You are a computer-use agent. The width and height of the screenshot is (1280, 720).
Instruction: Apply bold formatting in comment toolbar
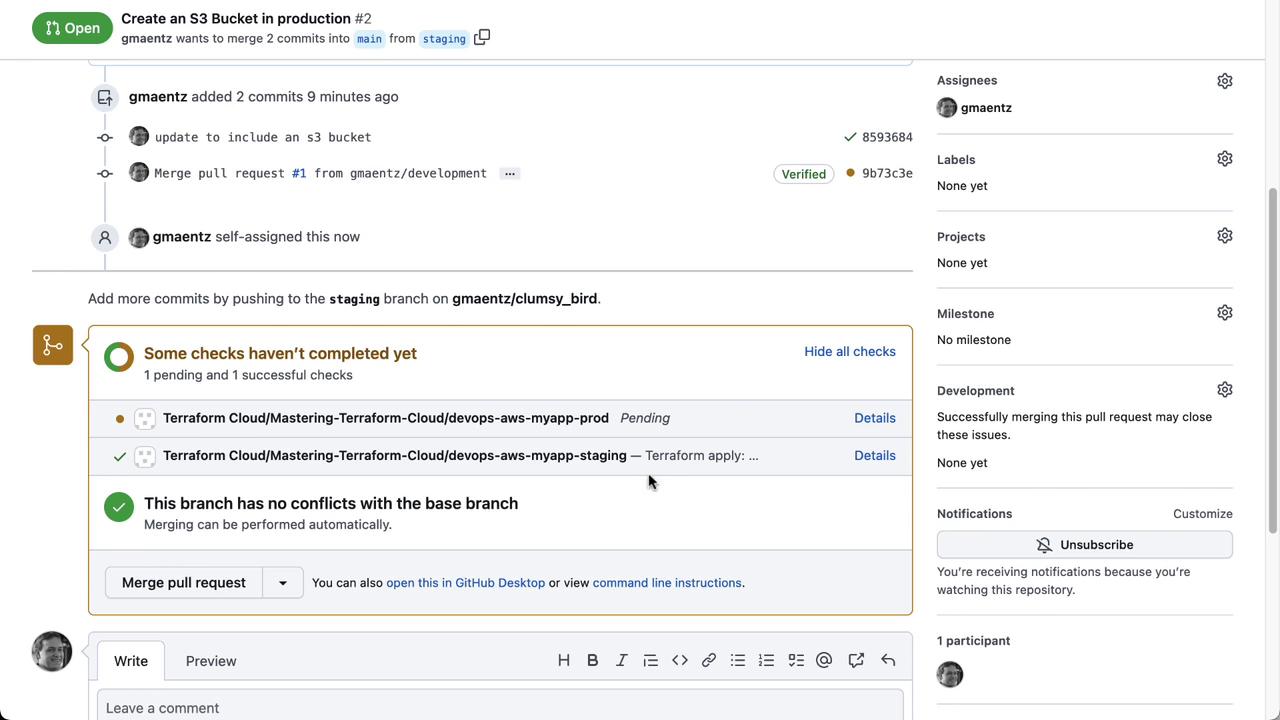point(593,660)
